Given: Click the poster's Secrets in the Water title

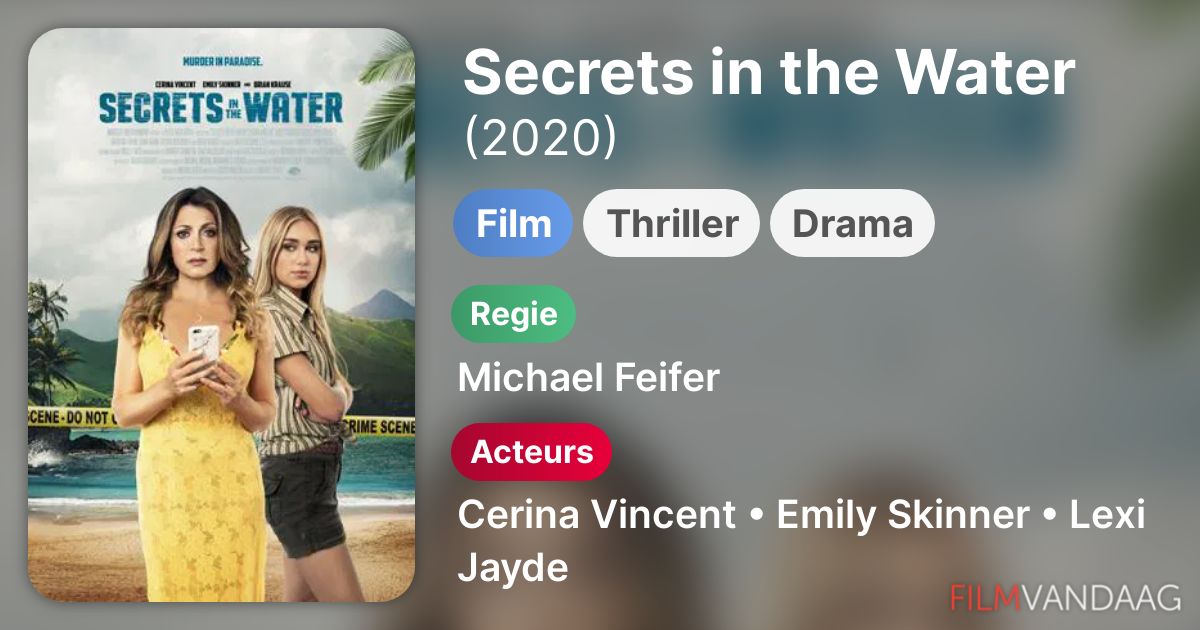Looking at the screenshot, I should point(221,106).
